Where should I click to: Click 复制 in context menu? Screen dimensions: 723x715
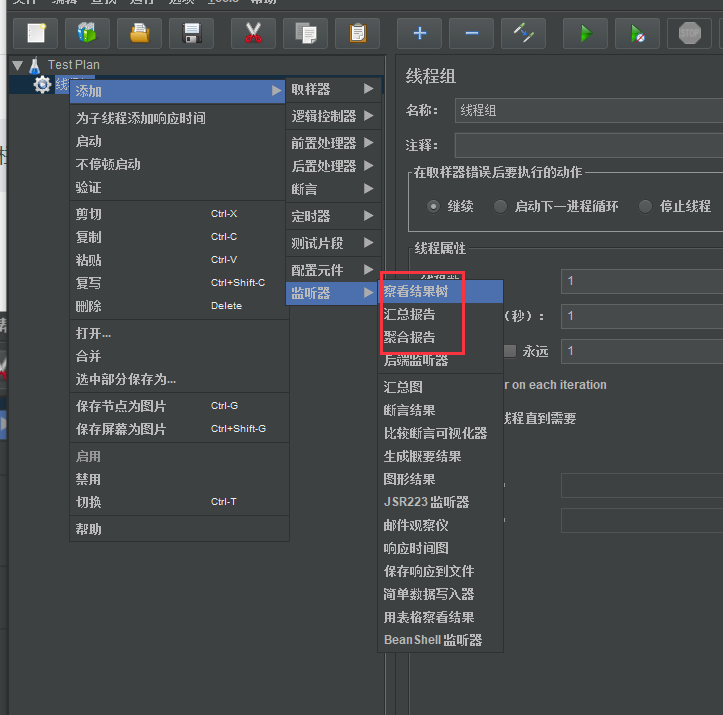point(178,237)
